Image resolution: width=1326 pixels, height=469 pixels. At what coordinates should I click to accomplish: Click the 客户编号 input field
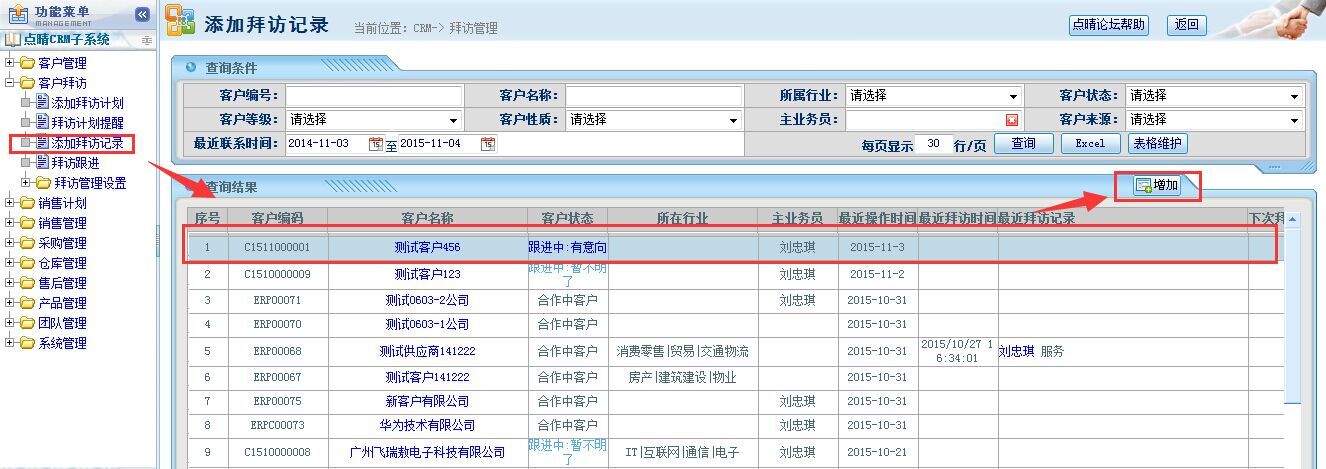coord(374,96)
